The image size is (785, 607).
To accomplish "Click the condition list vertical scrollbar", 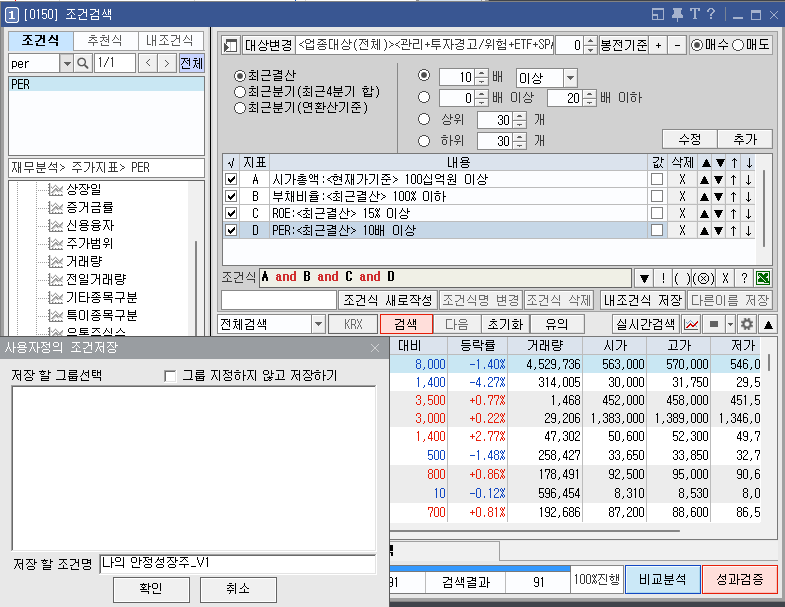I will pos(763,209).
